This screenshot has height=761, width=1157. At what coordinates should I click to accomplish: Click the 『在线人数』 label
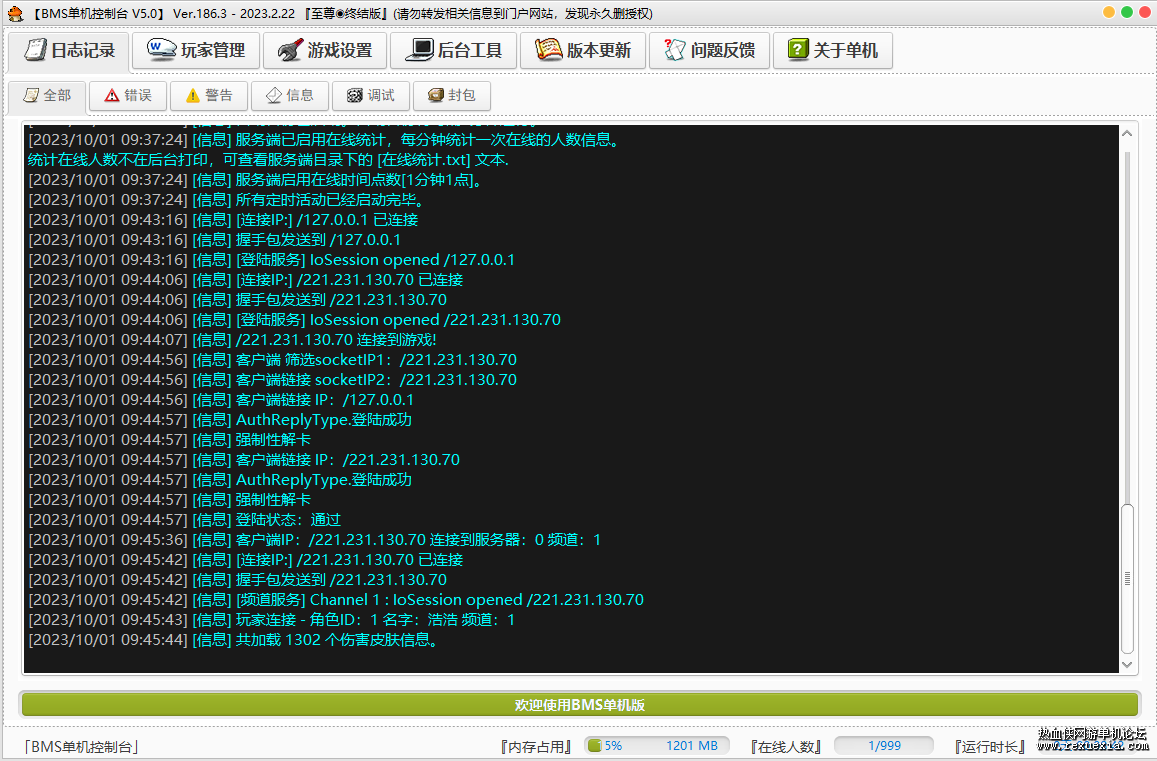pos(786,746)
